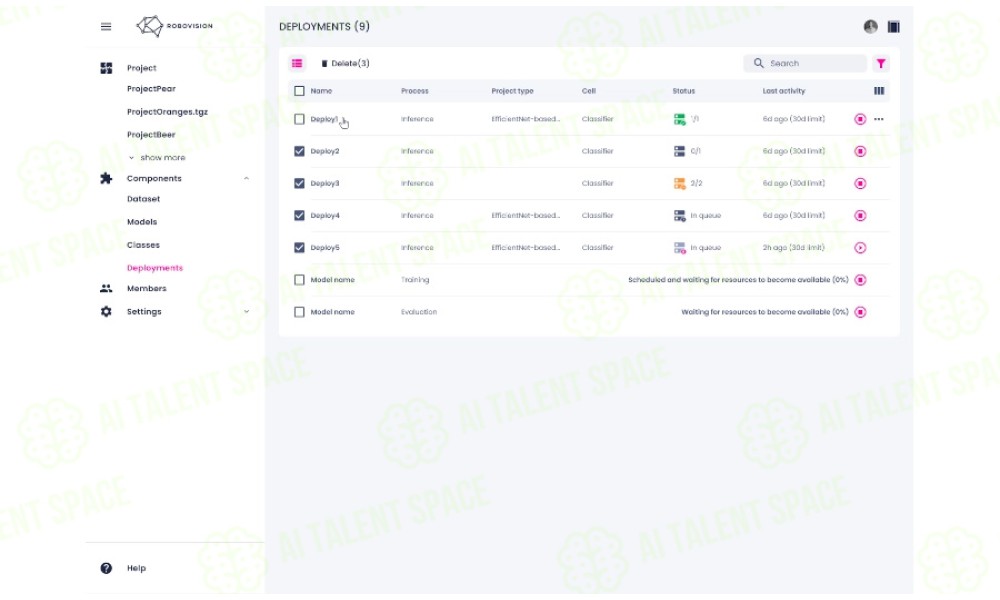
Task: Click Deploy5 '2h ago' last activity
Action: pyautogui.click(x=793, y=247)
